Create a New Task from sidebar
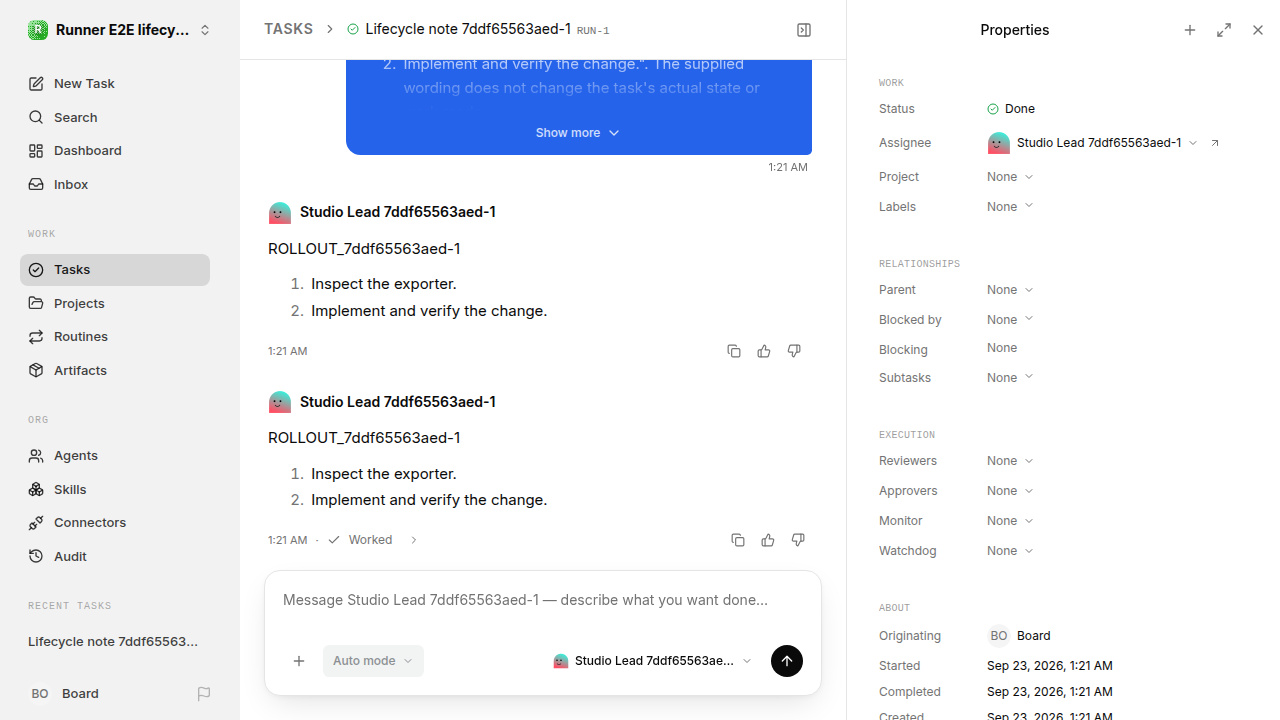 115,83
